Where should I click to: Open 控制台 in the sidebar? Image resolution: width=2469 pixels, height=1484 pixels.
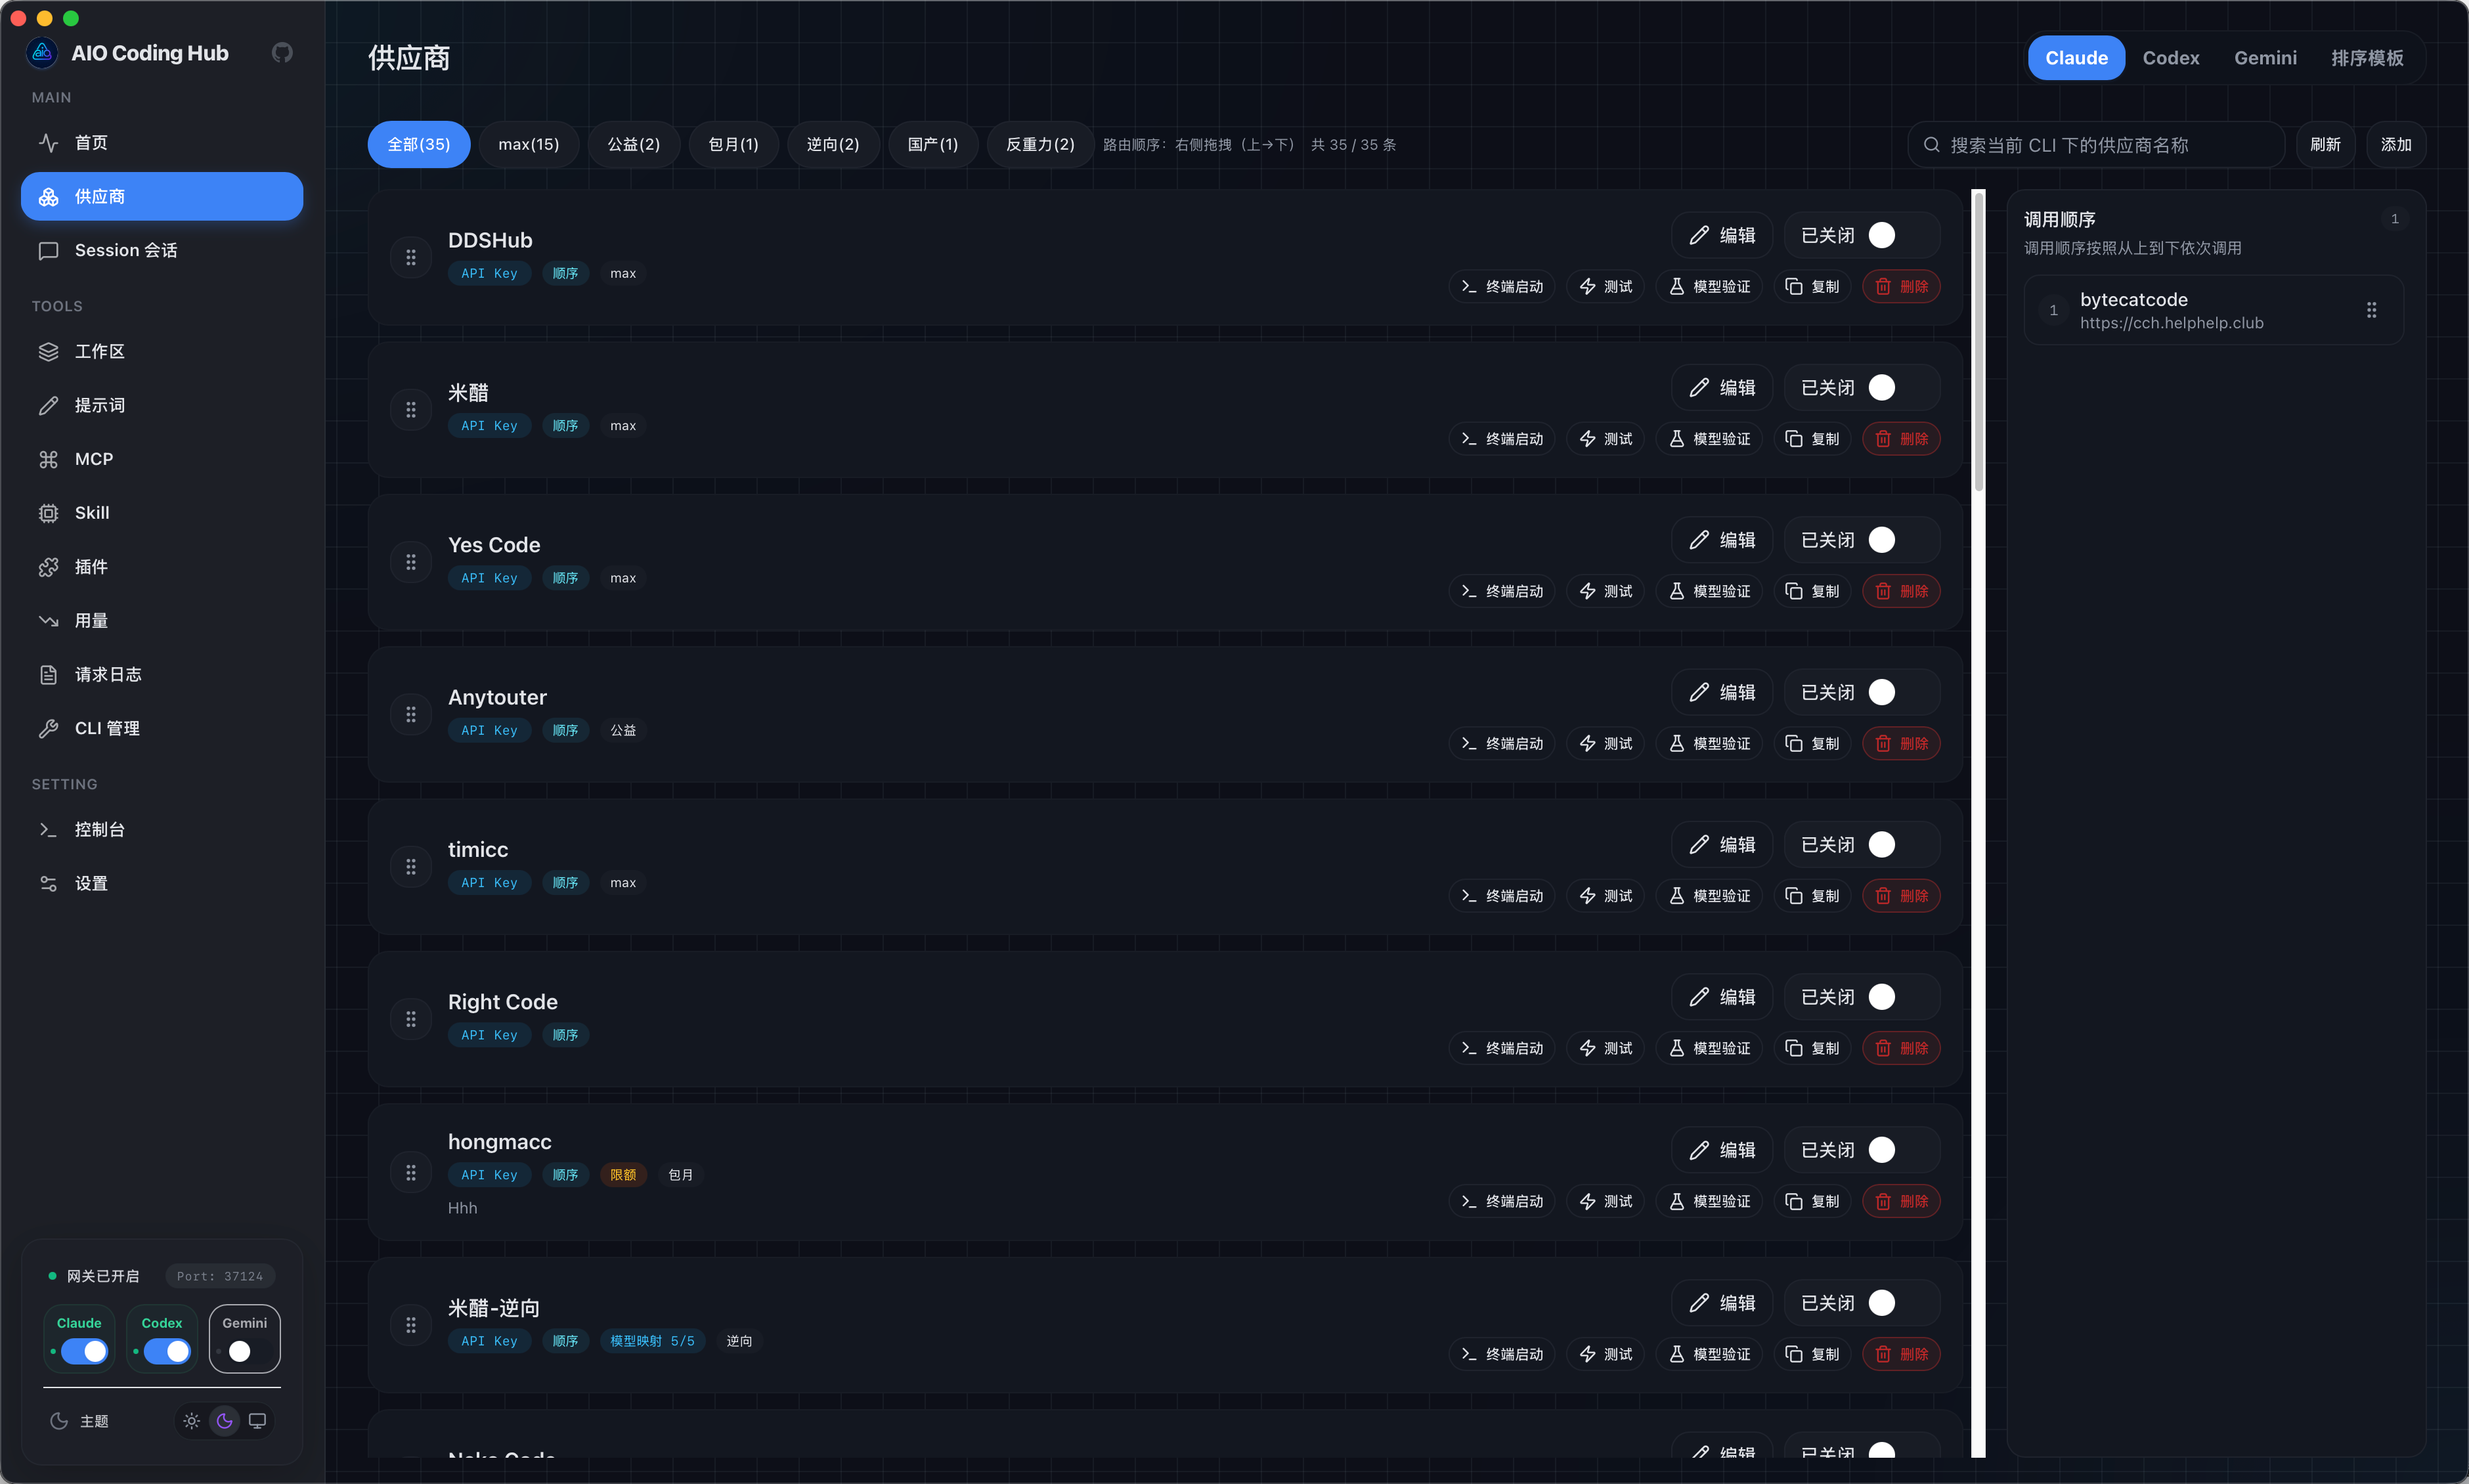point(162,830)
